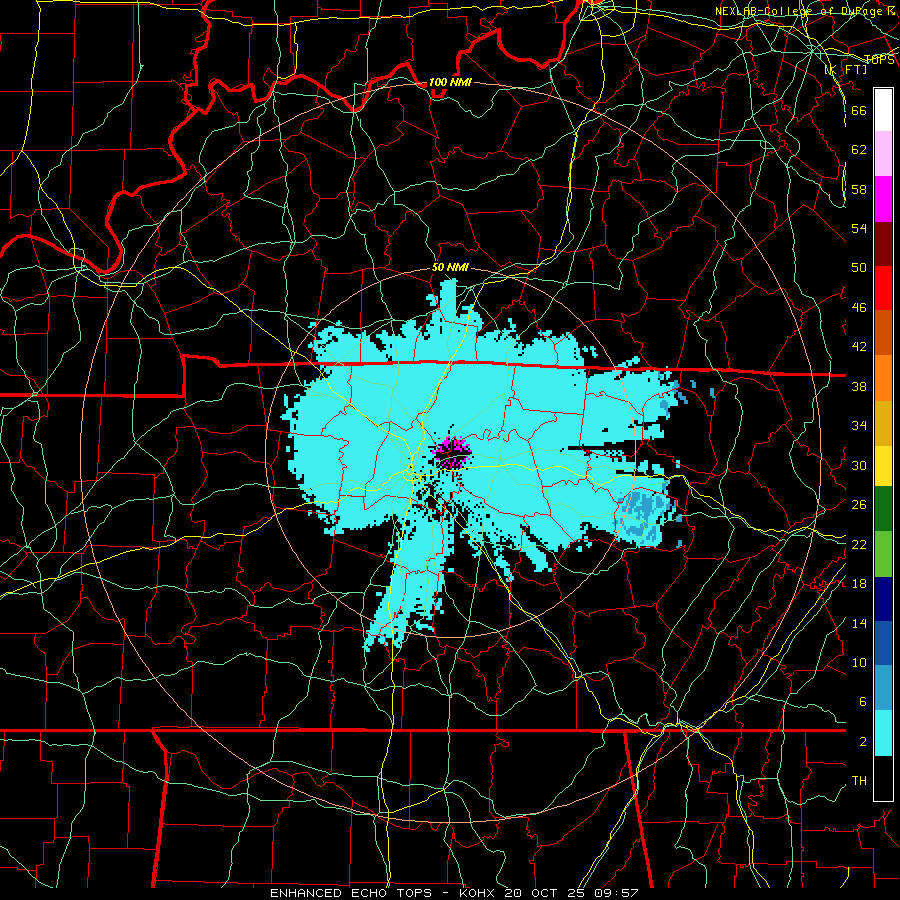Click the legend value 18
This screenshot has height=900, width=900.
pos(859,583)
